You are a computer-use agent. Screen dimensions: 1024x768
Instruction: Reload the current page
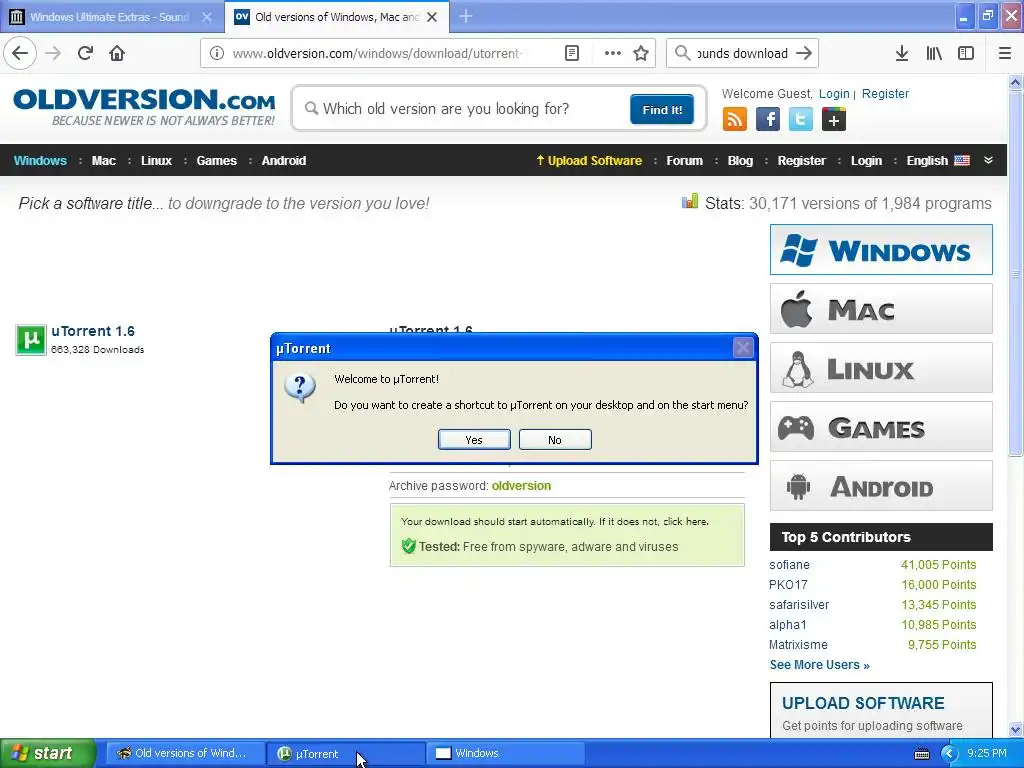click(85, 53)
